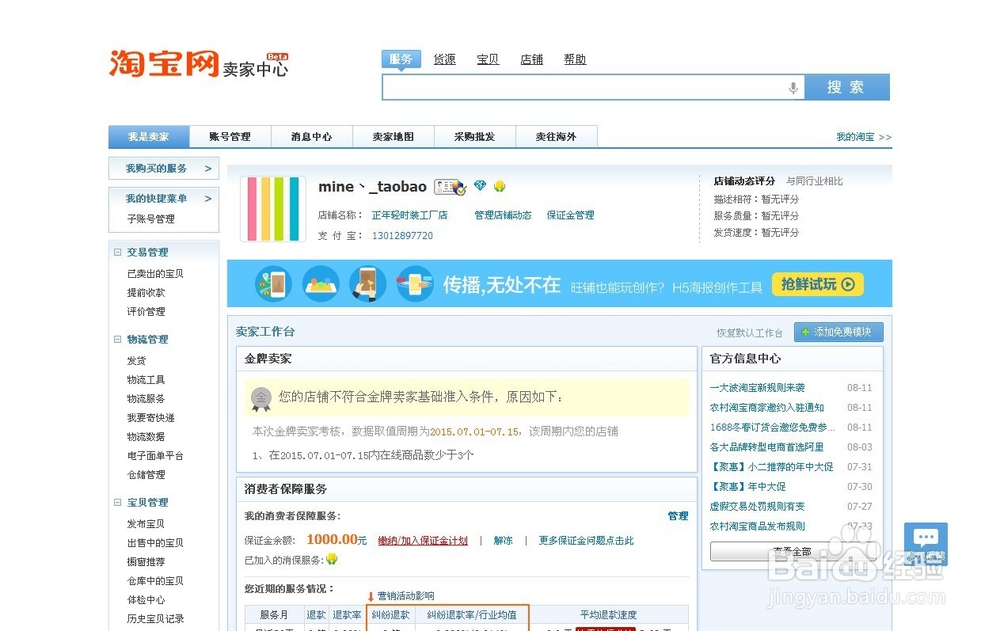Open news item 农村淘宝商家邀约入驻通知
The height and width of the screenshot is (631, 1000).
[767, 408]
